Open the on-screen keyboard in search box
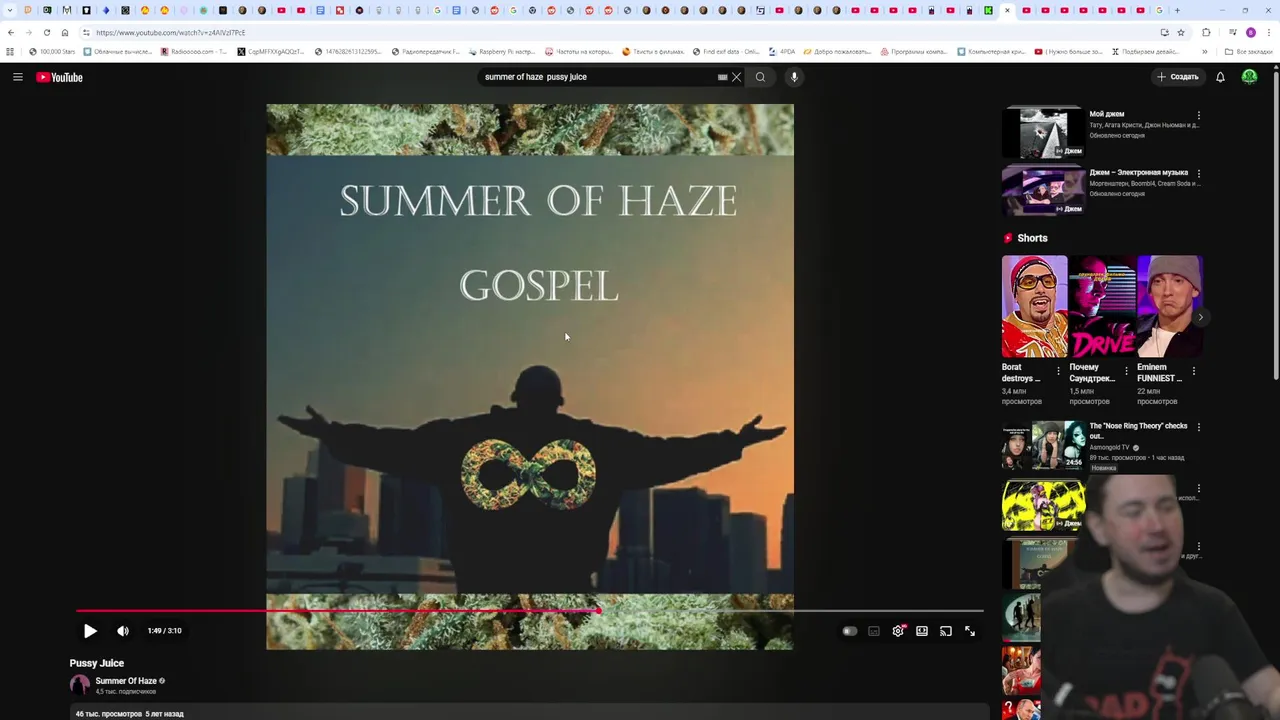Image resolution: width=1280 pixels, height=720 pixels. (x=722, y=77)
